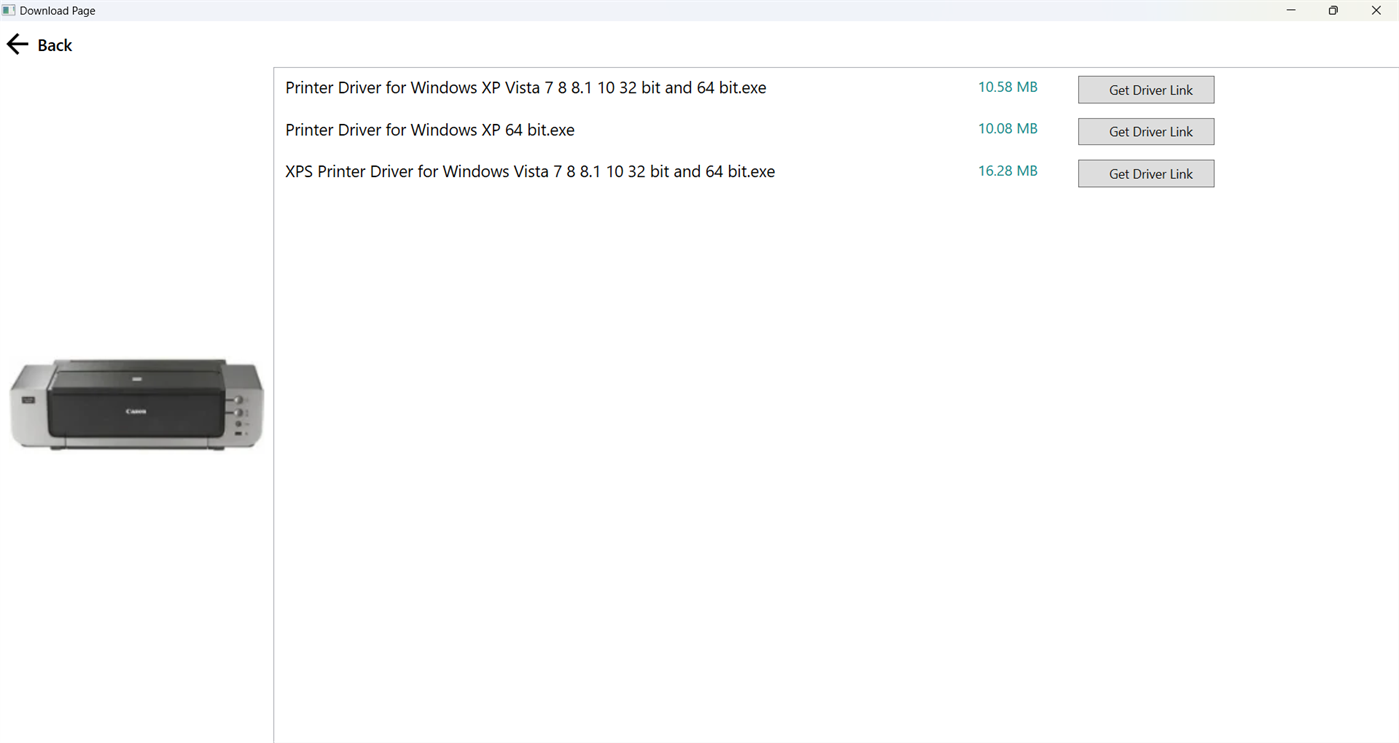Click the Download Page app icon in titlebar
Image resolution: width=1399 pixels, height=743 pixels.
tap(8, 10)
